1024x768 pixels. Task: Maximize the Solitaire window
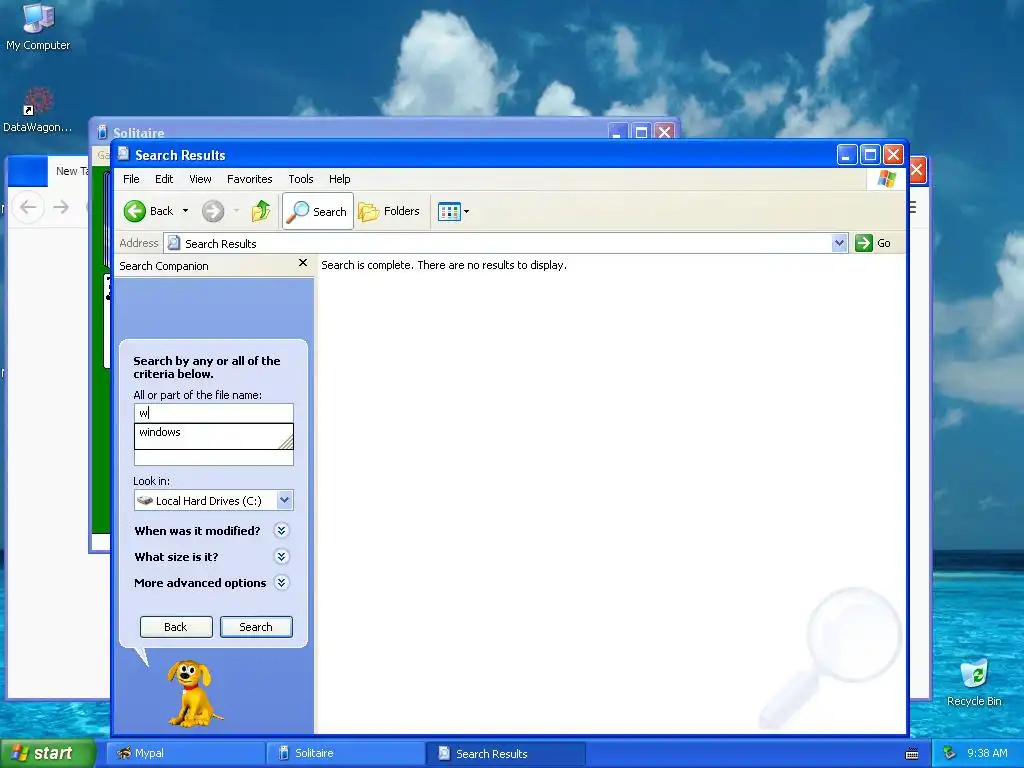coord(641,132)
